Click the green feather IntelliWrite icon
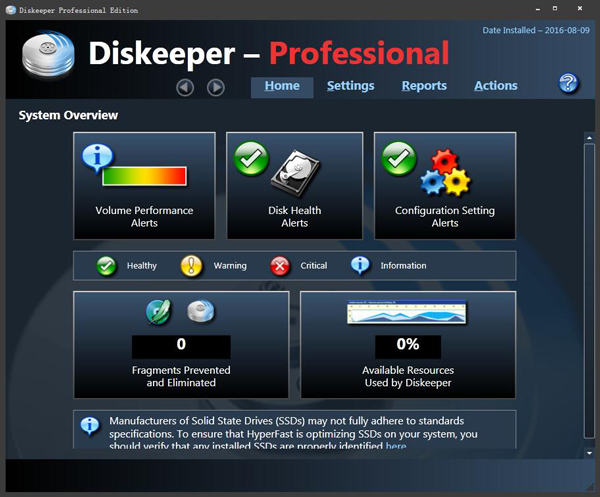Image resolution: width=600 pixels, height=497 pixels. 158,312
